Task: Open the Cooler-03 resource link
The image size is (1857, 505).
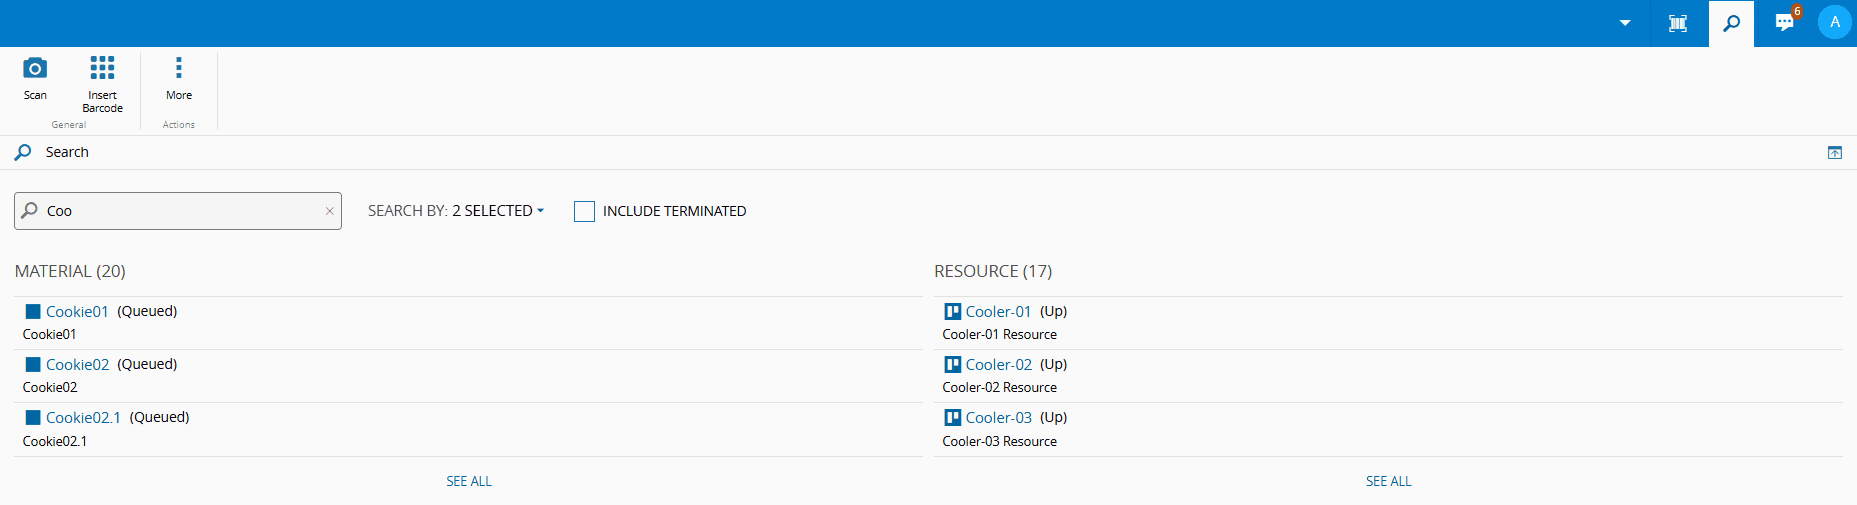Action: click(998, 418)
